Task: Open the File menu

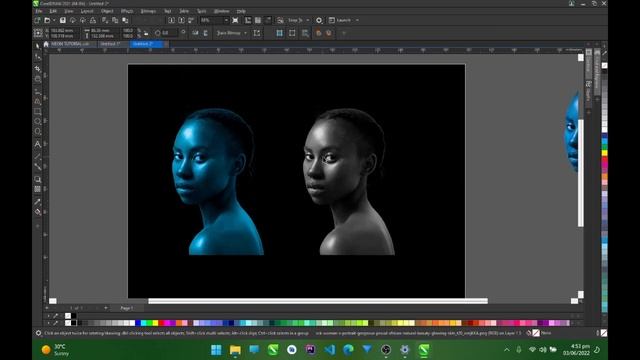Action: click(x=38, y=11)
